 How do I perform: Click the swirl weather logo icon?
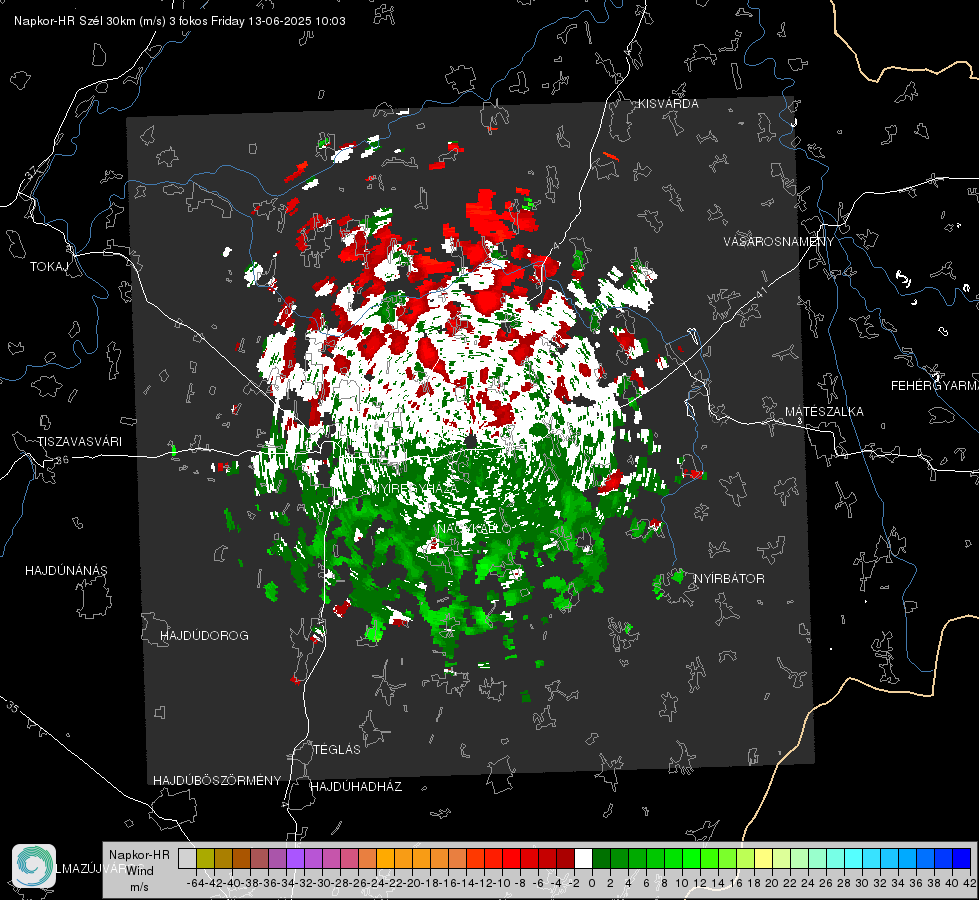click(x=34, y=866)
